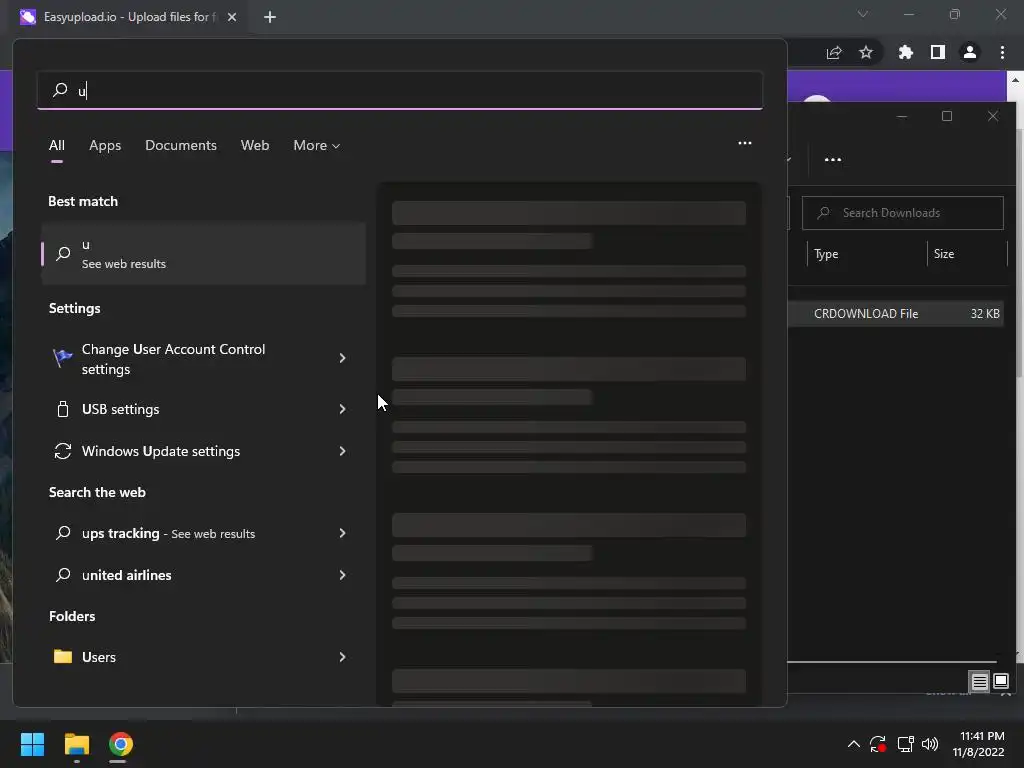Viewport: 1024px width, 768px height.
Task: Click the search magnifier icon in search box
Action: coord(60,89)
